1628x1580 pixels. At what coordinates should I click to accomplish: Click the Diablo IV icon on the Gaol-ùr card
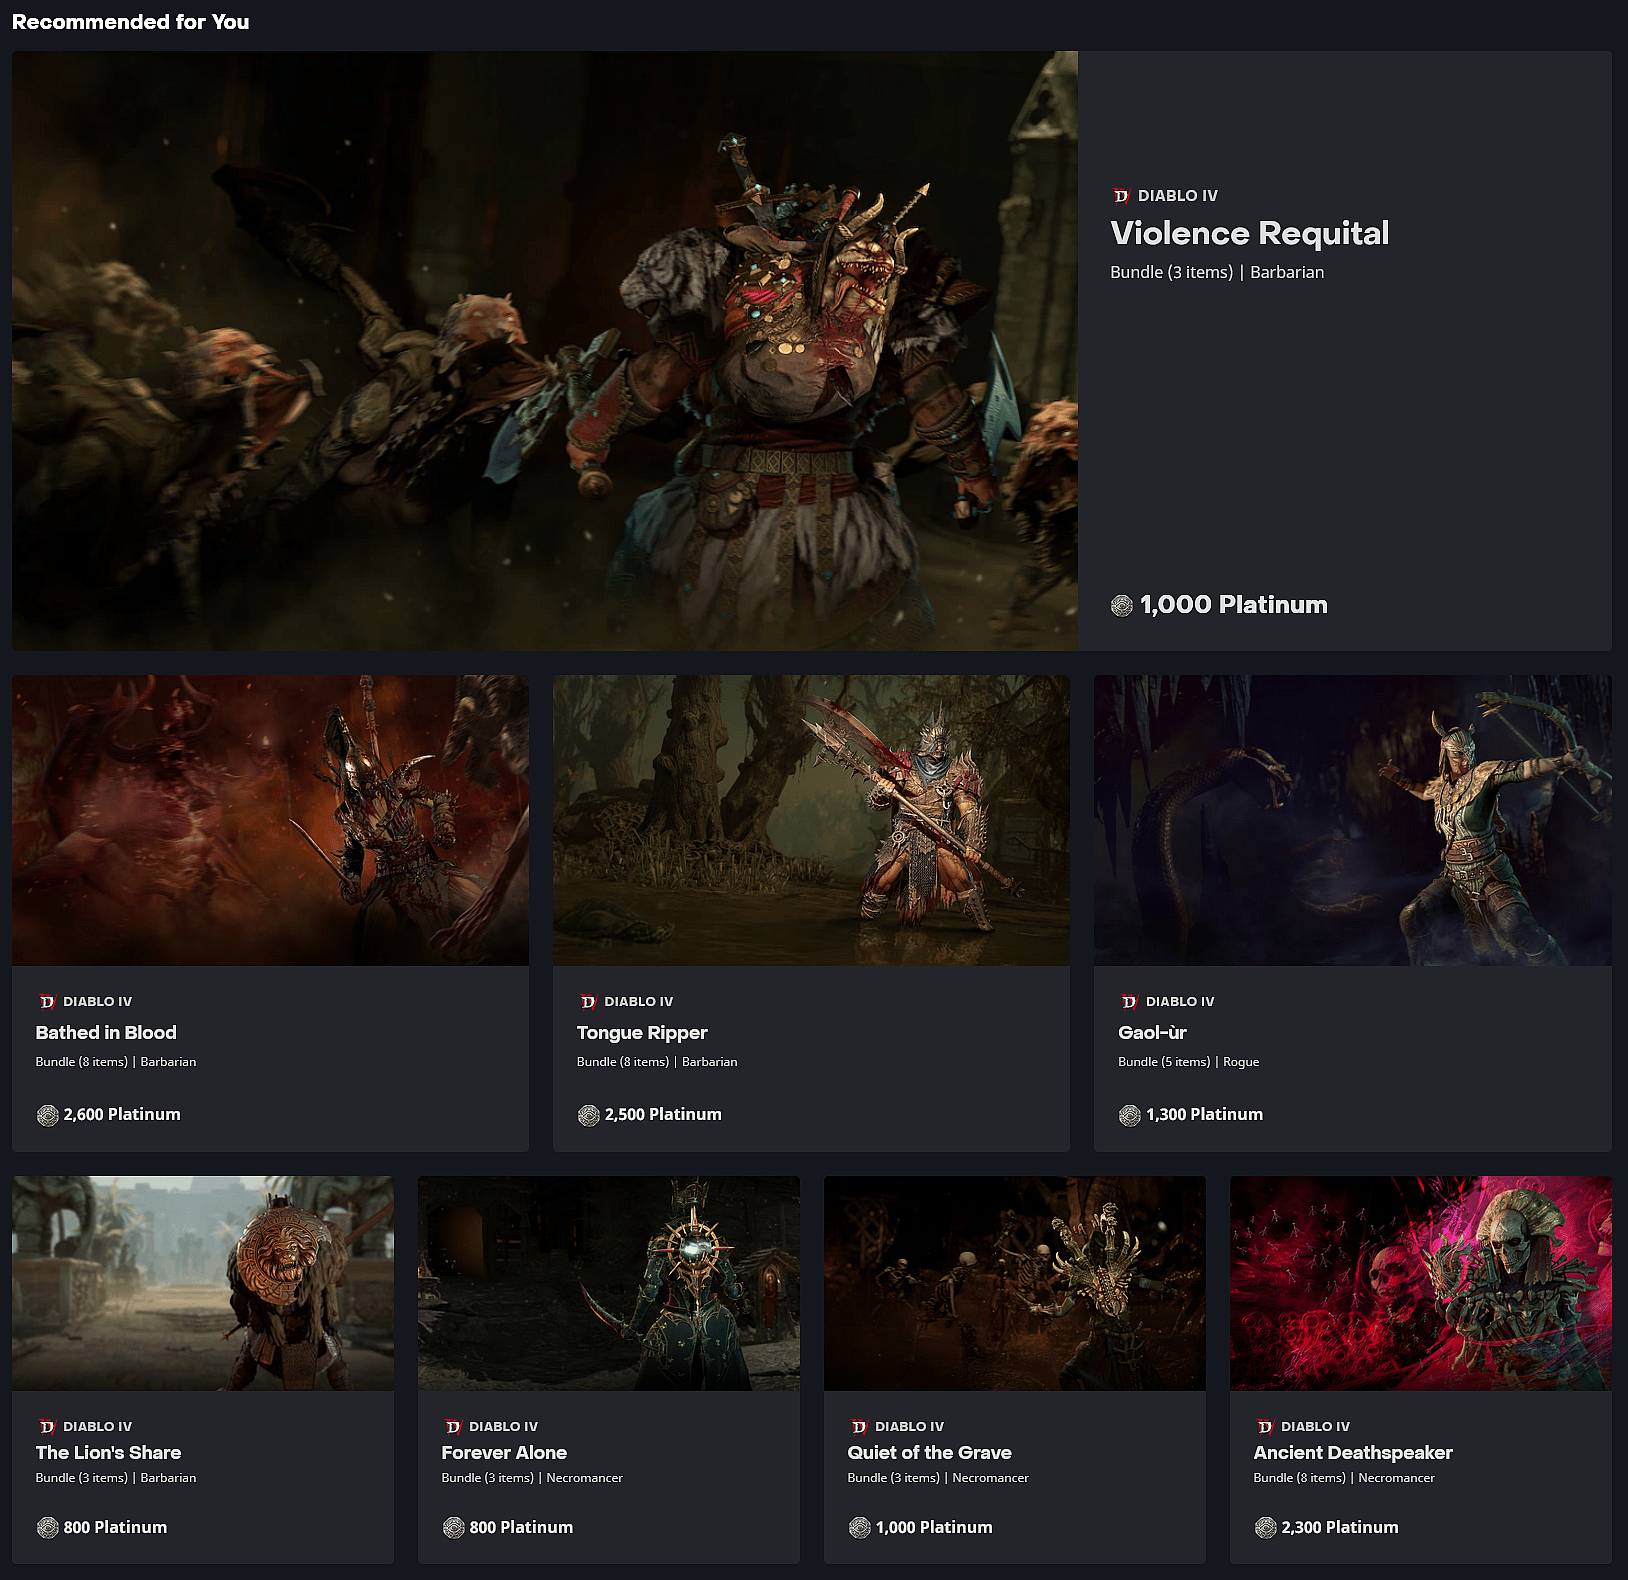1129,1001
